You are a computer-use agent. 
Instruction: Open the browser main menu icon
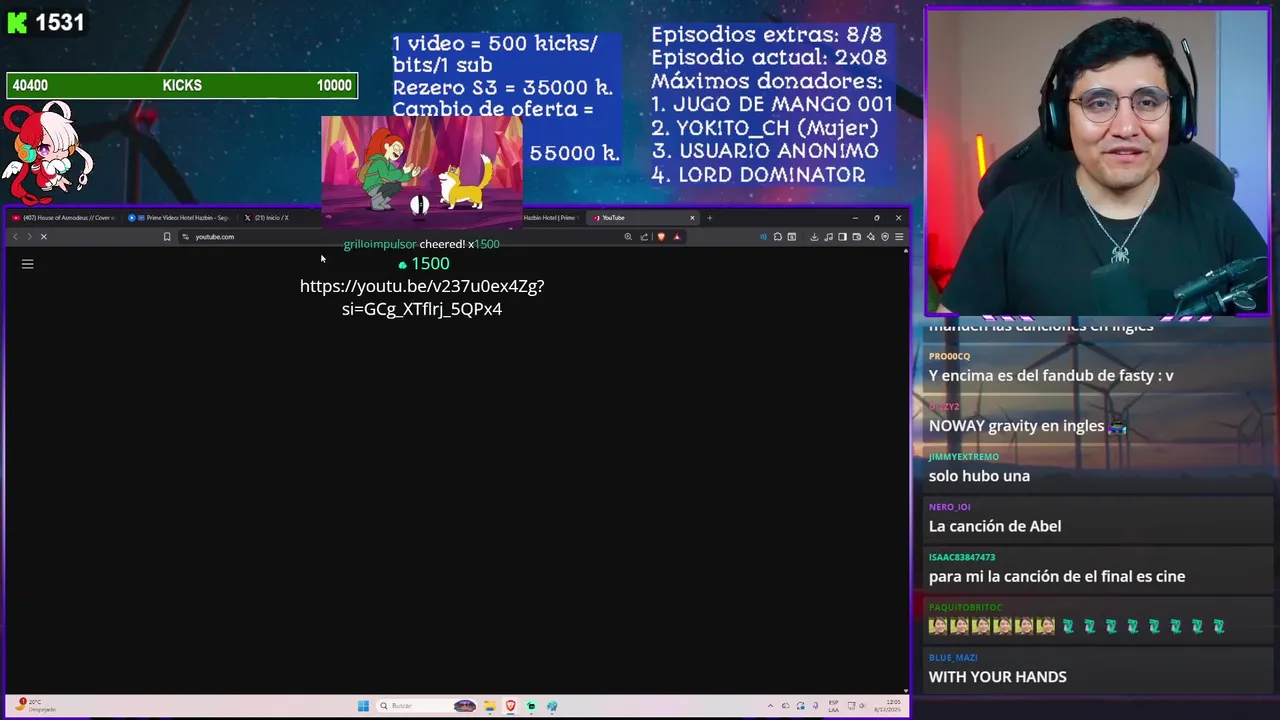[899, 237]
